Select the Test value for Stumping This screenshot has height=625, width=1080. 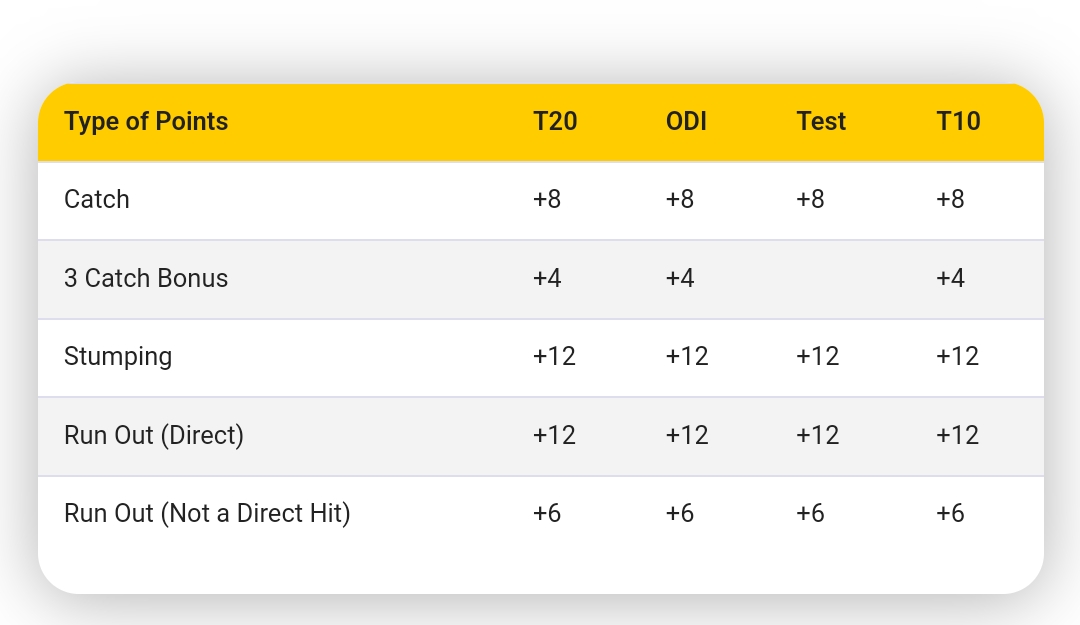click(817, 356)
